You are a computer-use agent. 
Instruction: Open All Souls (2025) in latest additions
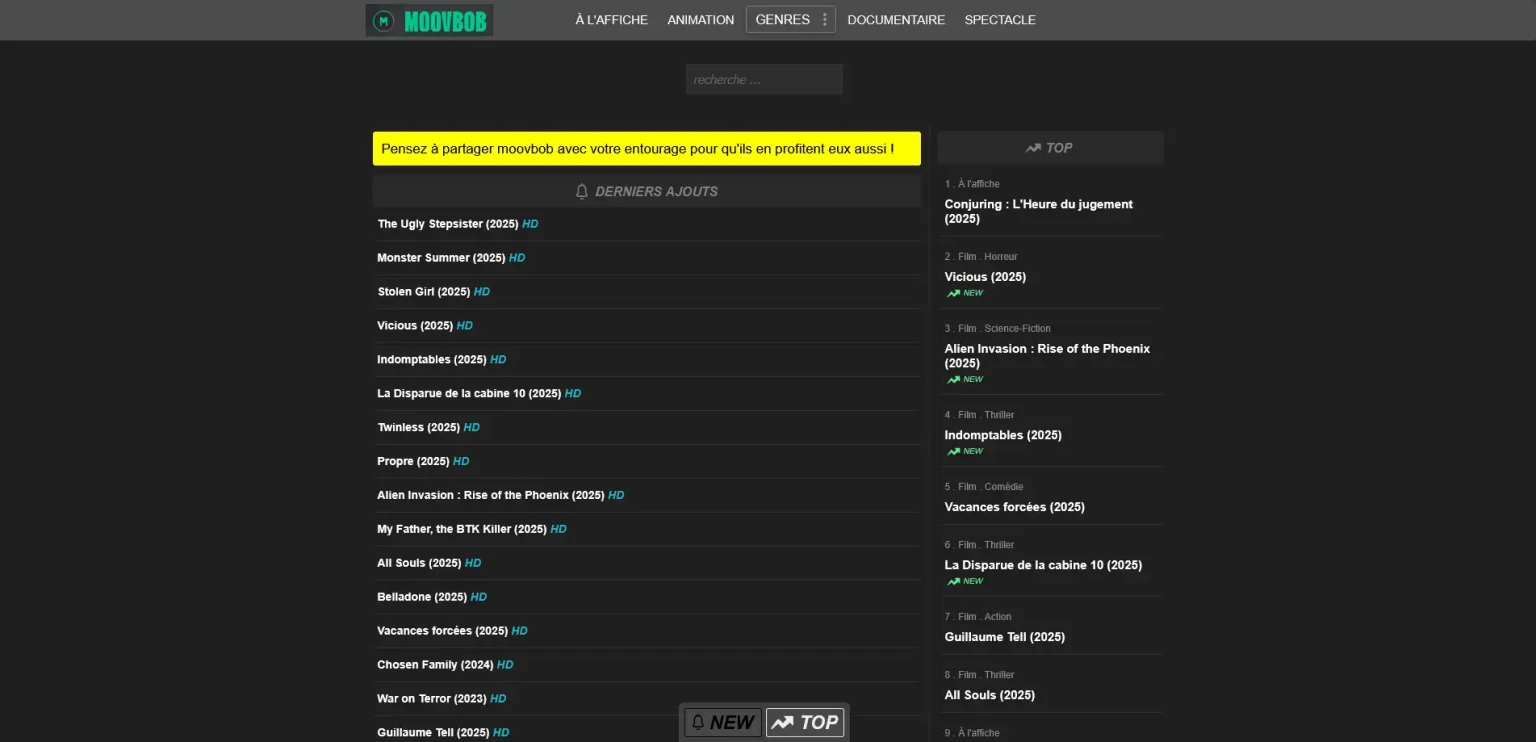coord(419,564)
